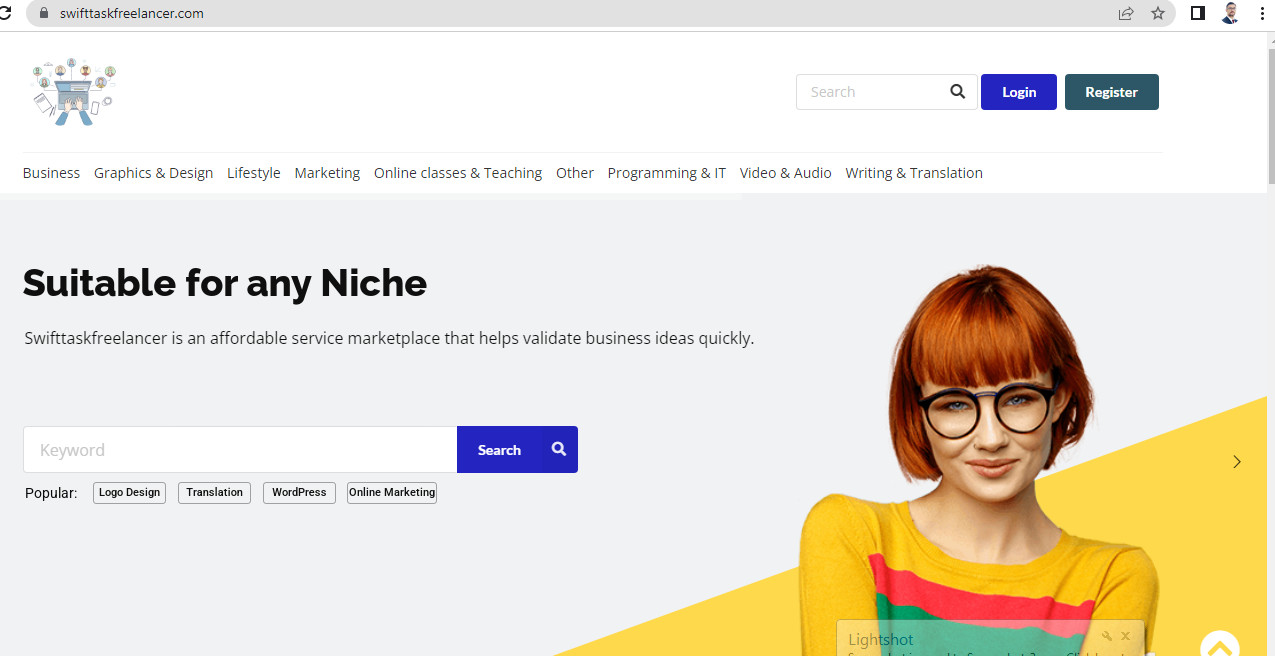The height and width of the screenshot is (656, 1275).
Task: Open the Marketing category
Action: 327,173
